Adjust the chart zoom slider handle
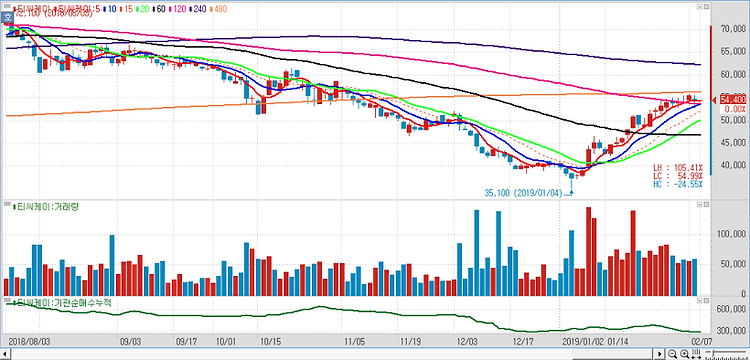The image size is (750, 360). click(x=713, y=353)
